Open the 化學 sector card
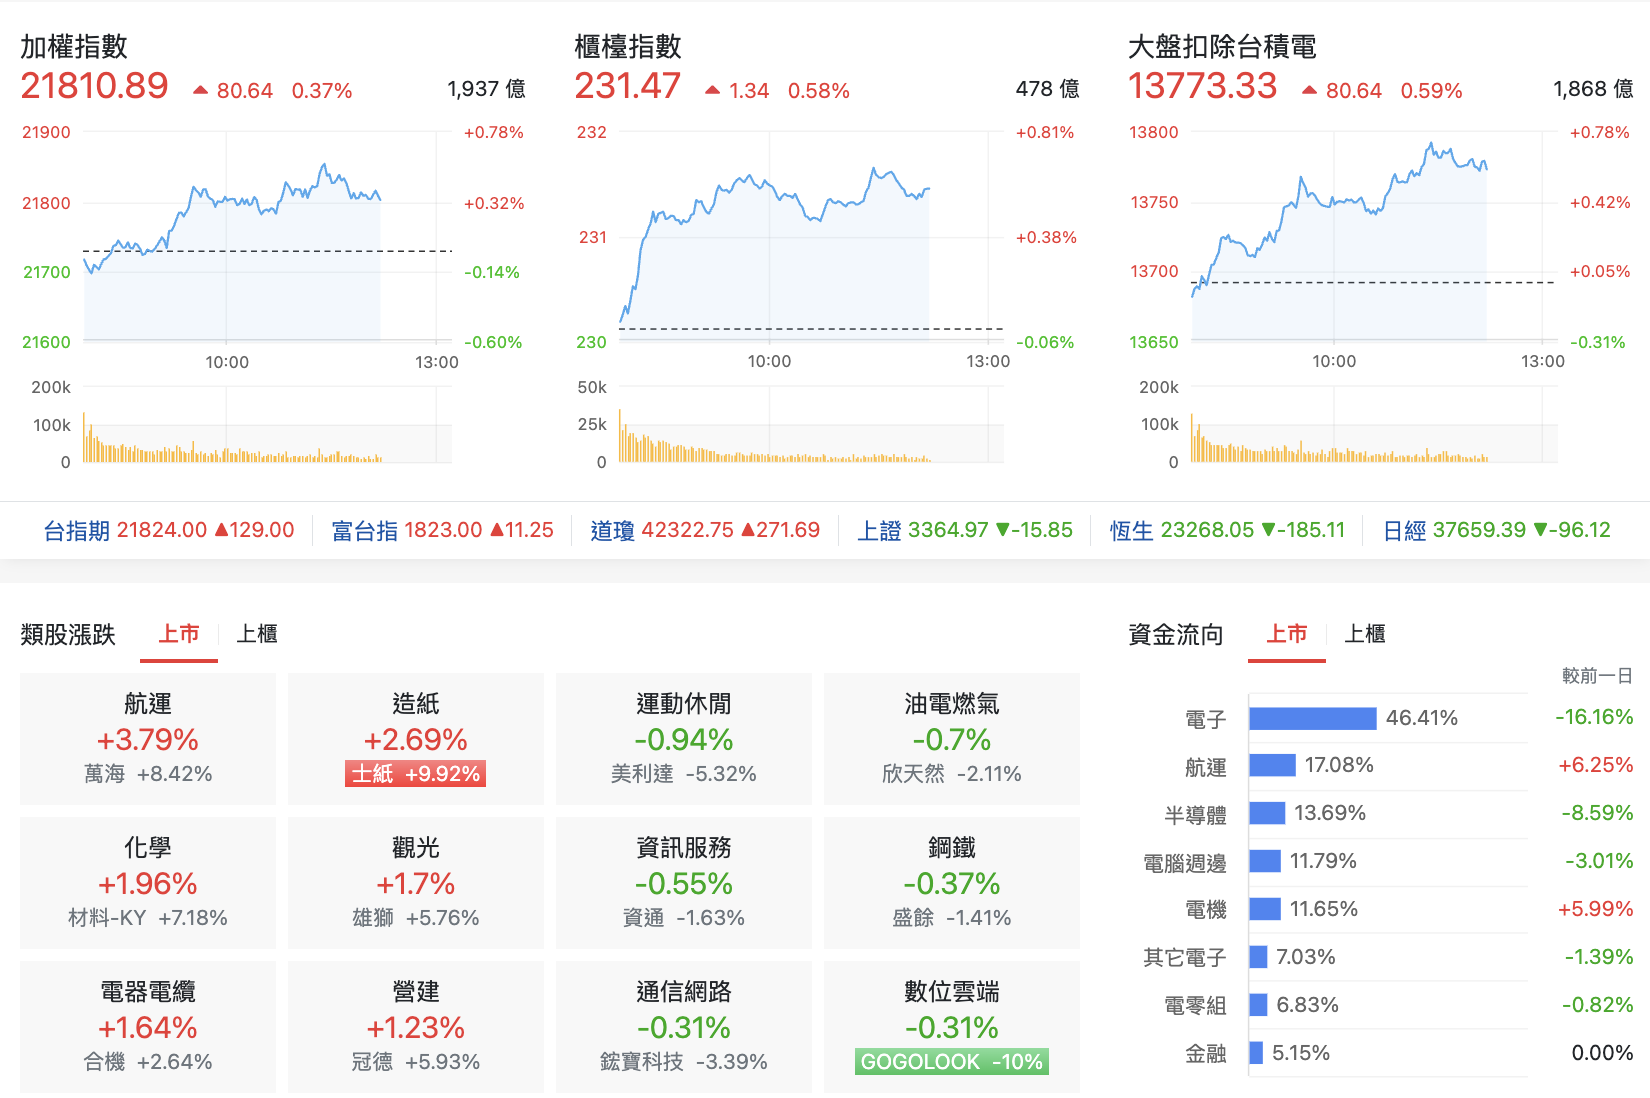The width and height of the screenshot is (1650, 1098). tap(148, 883)
